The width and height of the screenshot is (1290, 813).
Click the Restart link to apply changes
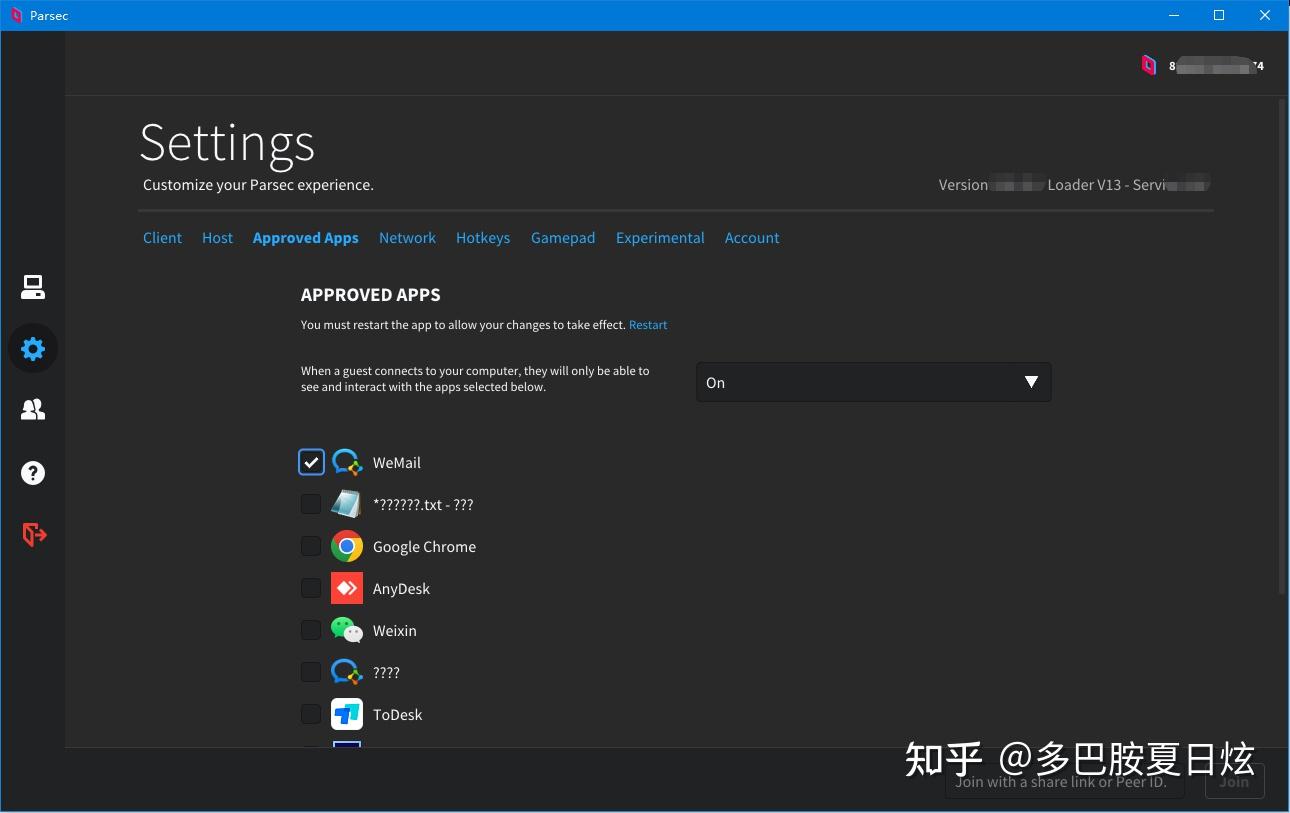648,324
